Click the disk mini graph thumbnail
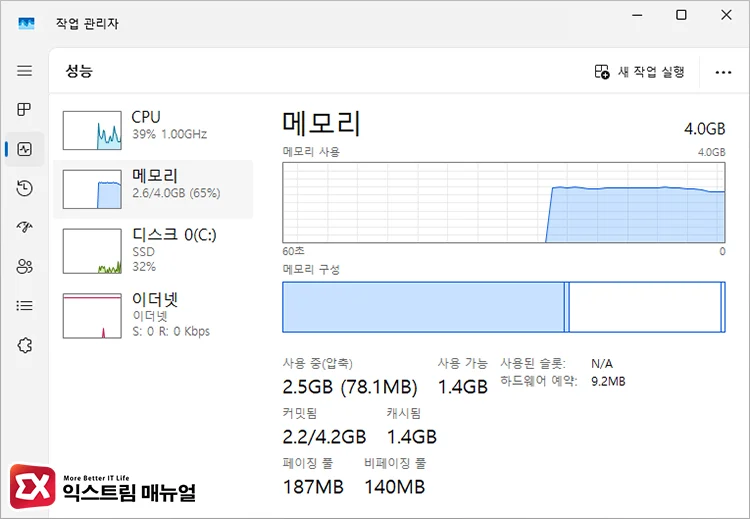The image size is (750, 519). point(92,251)
